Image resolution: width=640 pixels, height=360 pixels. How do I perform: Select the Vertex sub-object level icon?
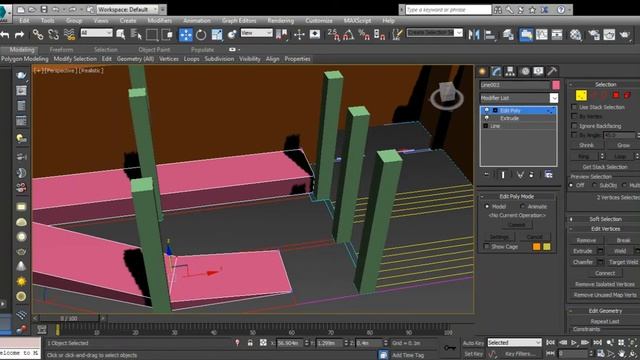click(x=581, y=96)
